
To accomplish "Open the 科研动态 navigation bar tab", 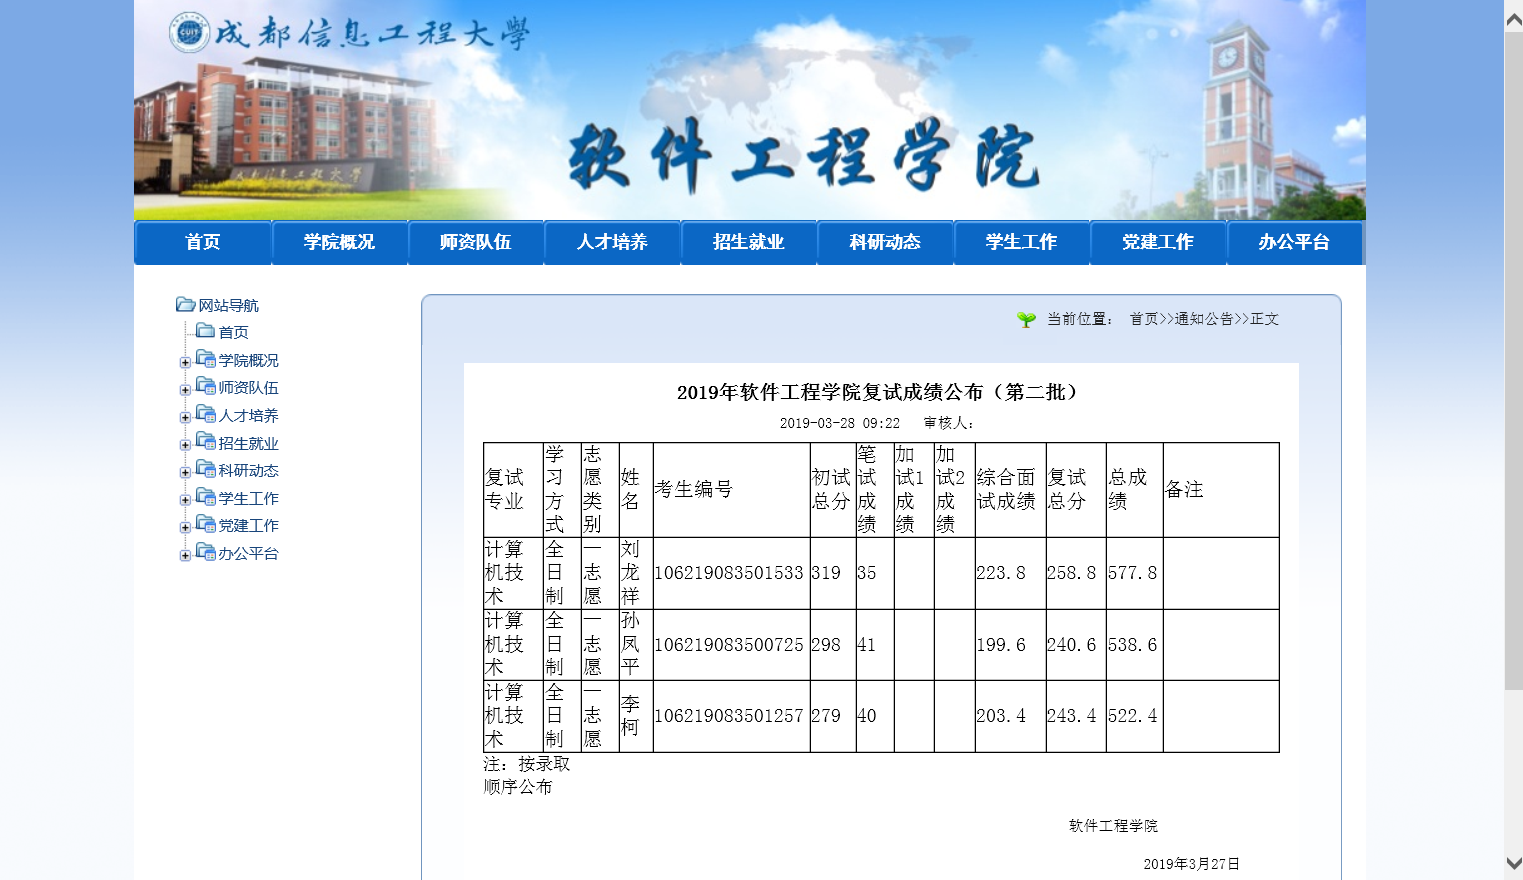I will click(885, 242).
